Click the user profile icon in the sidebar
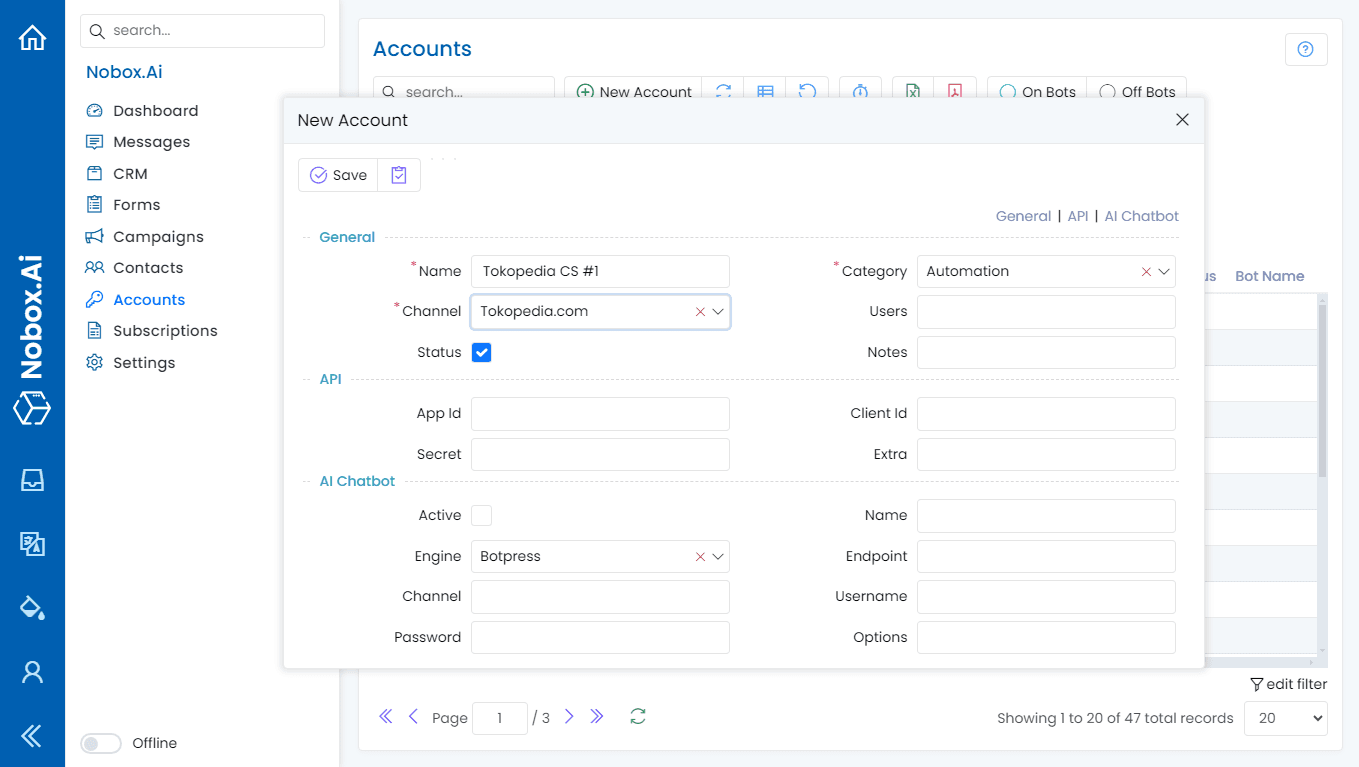 tap(33, 672)
